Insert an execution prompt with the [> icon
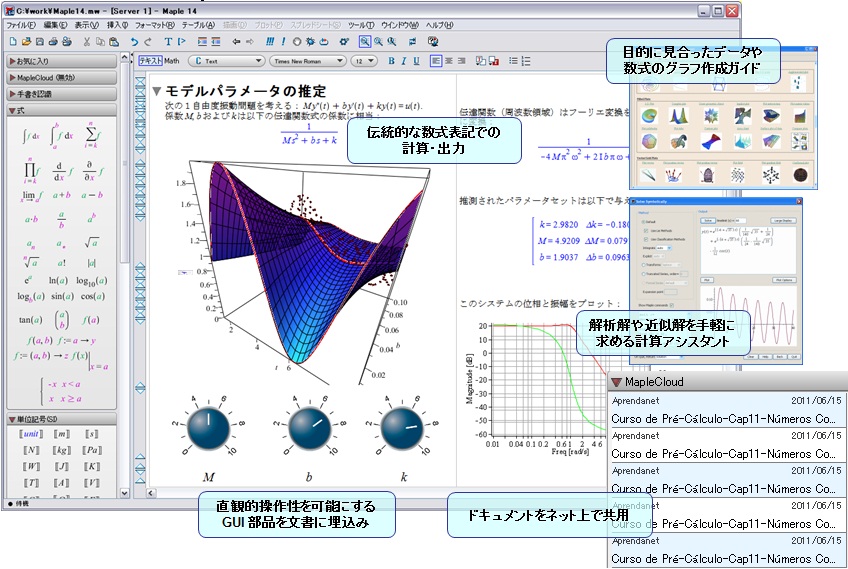The height and width of the screenshot is (569, 848). 182,42
